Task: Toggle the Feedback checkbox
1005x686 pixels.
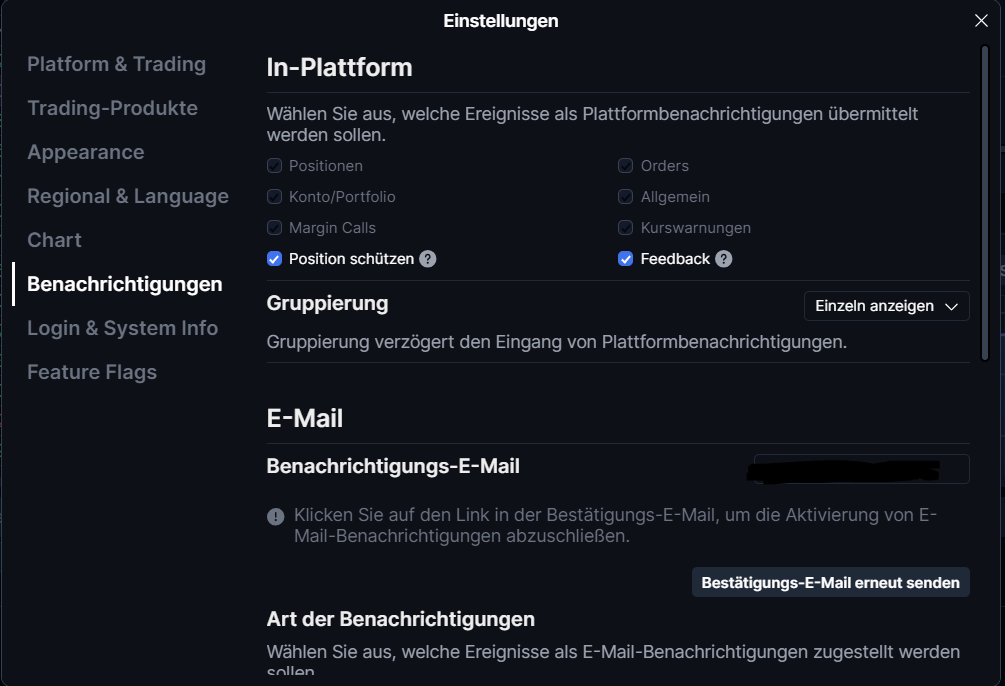Action: pos(626,259)
